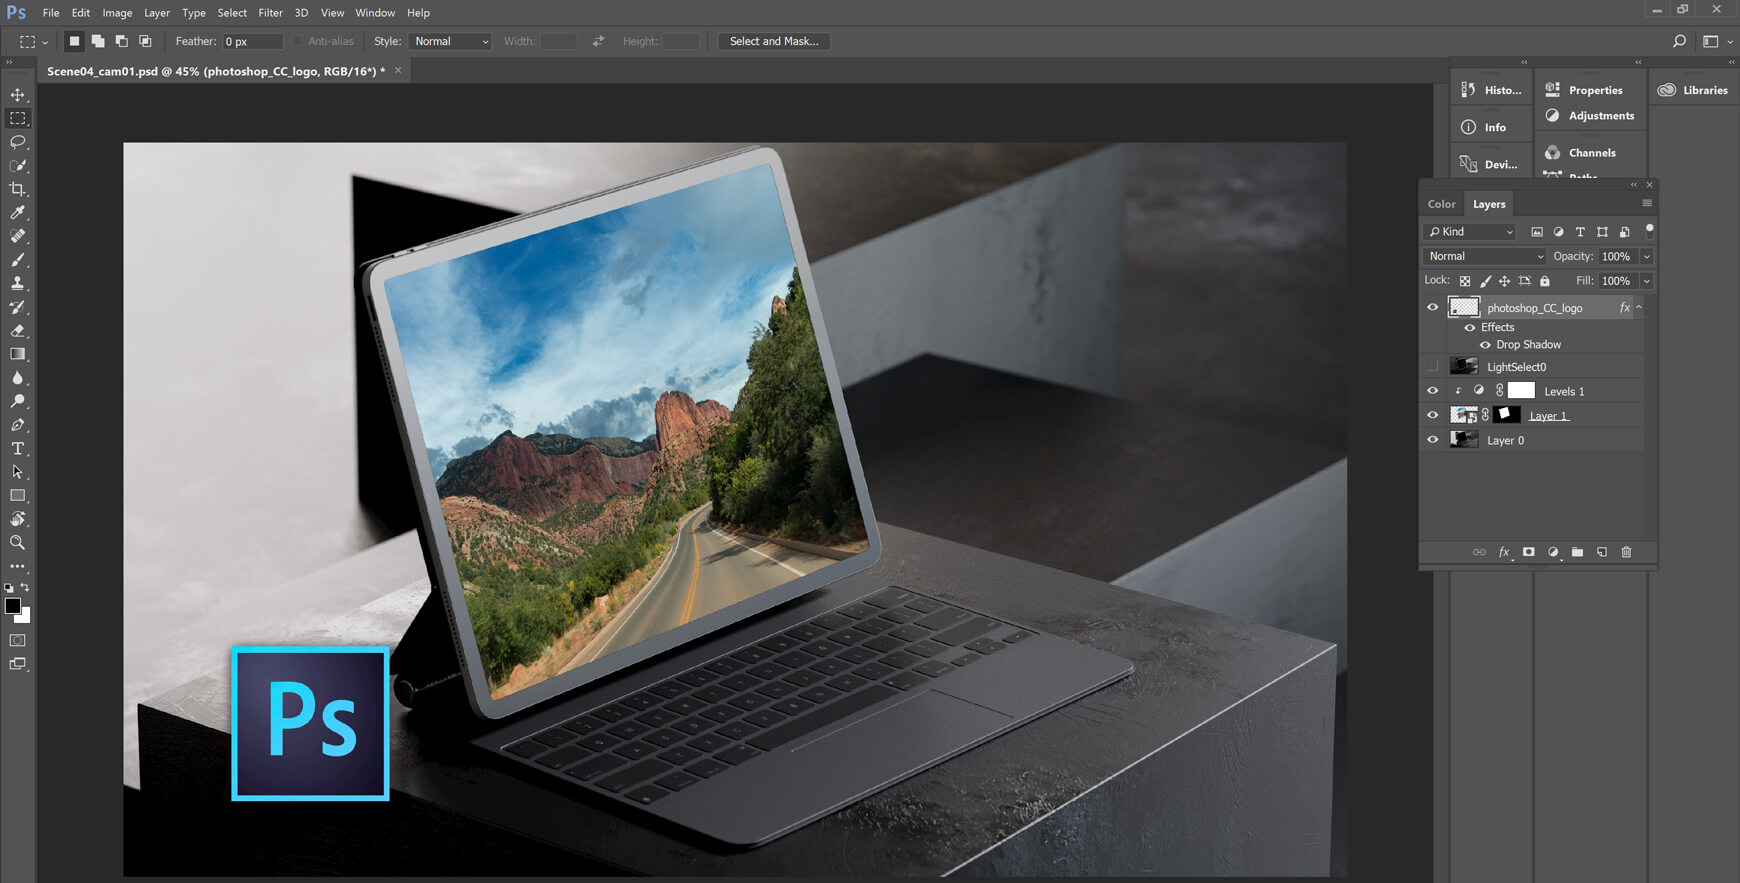Select the Horizontal Type tool
Screen dimensions: 1740x883
pos(18,449)
